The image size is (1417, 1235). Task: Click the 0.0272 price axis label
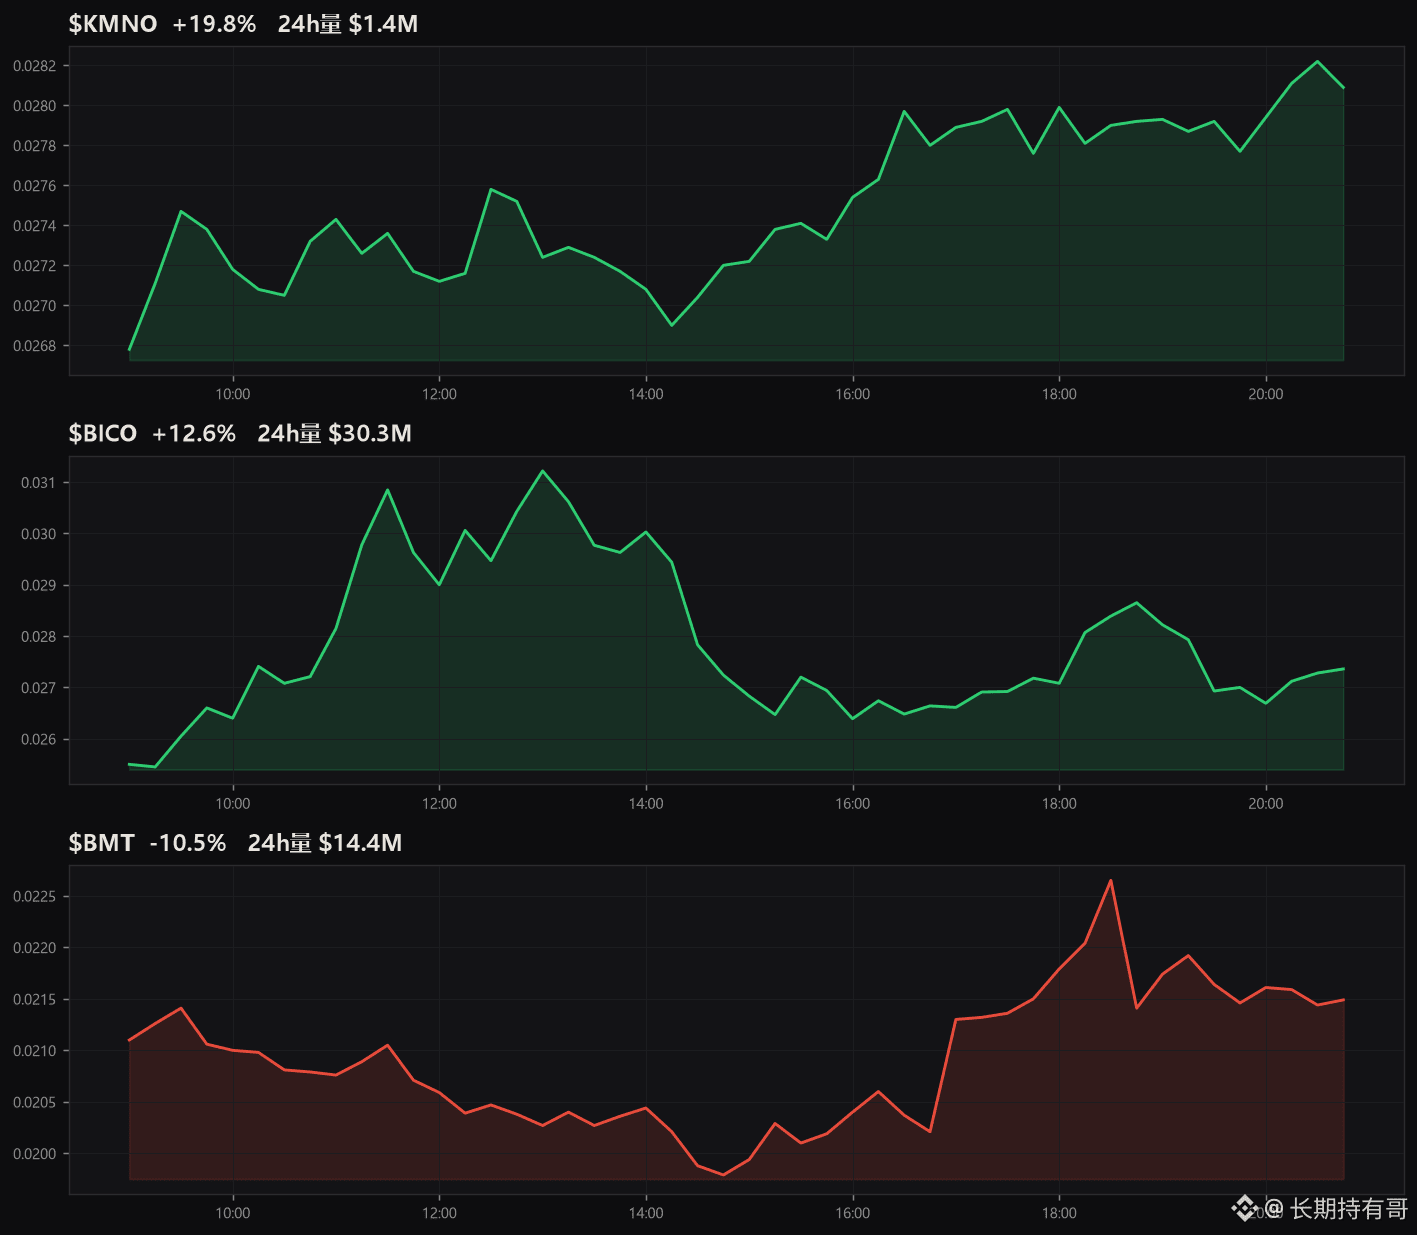[35, 266]
